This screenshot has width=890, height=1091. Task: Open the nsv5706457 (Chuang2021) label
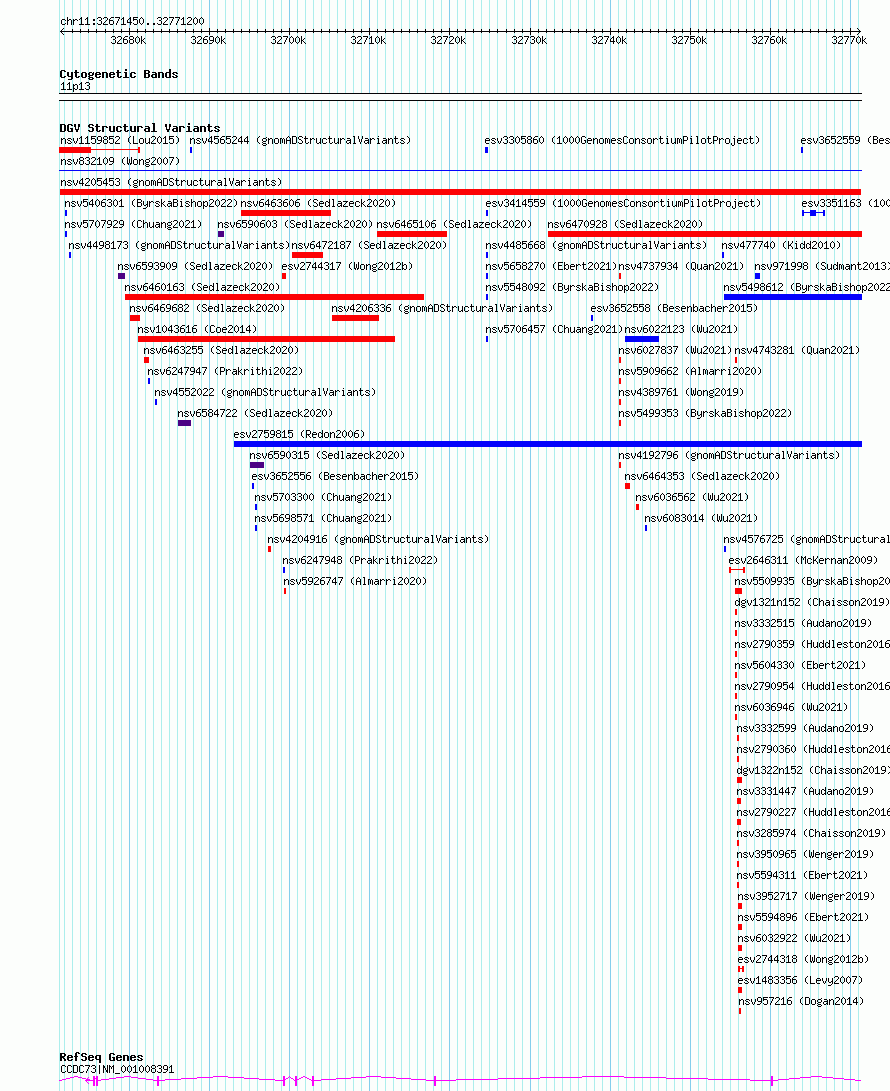click(554, 328)
